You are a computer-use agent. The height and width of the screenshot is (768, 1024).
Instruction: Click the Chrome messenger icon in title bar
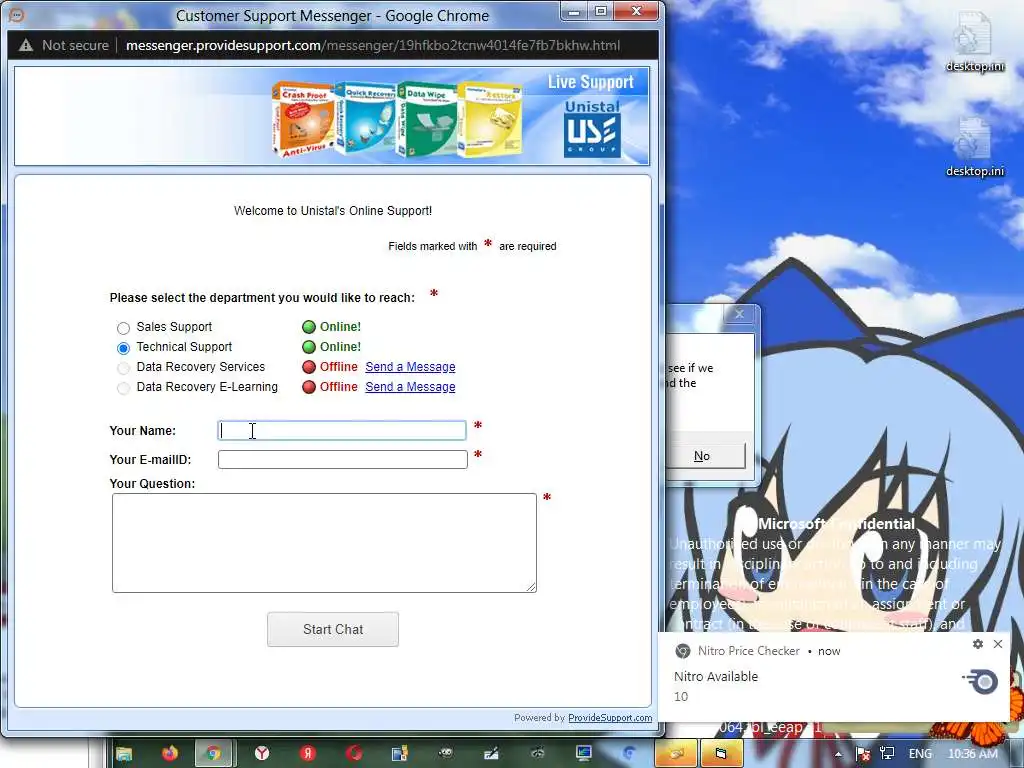pyautogui.click(x=18, y=14)
